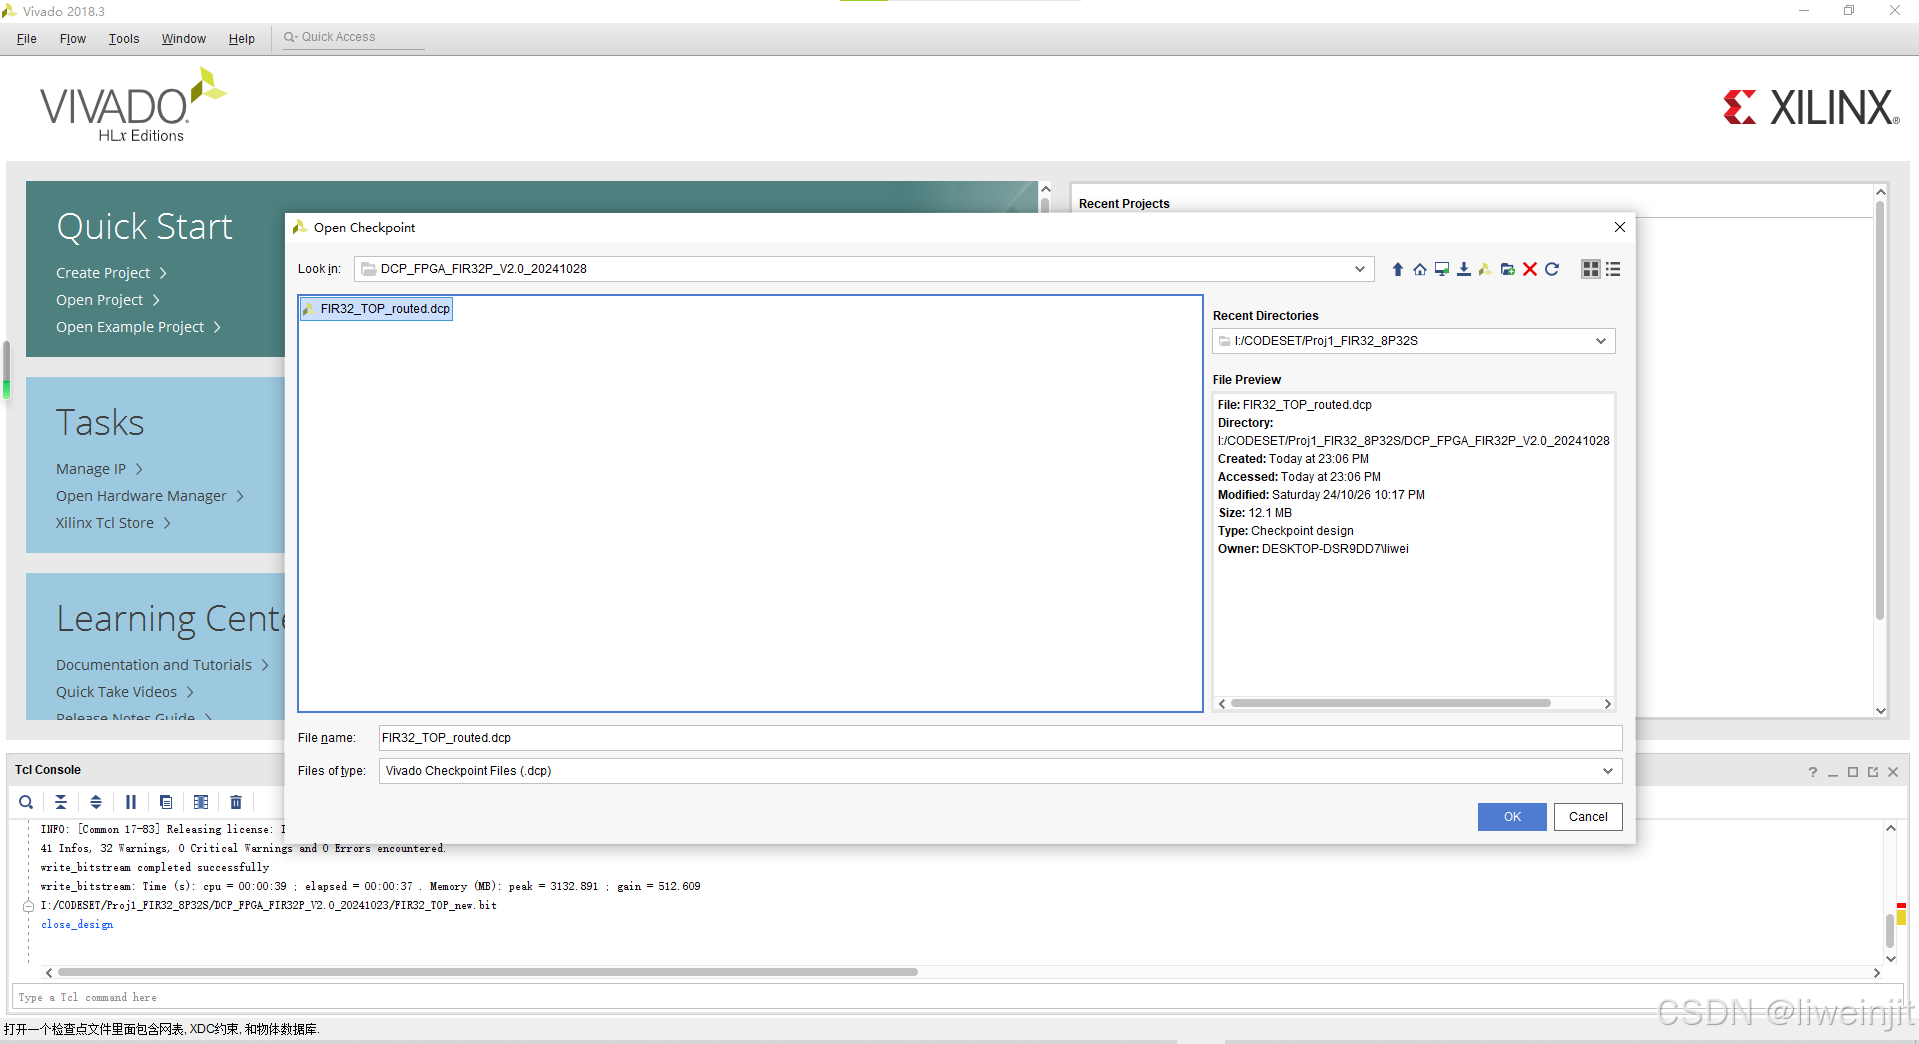Confirm opening checkpoint with OK
This screenshot has height=1044, width=1919.
1512,817
